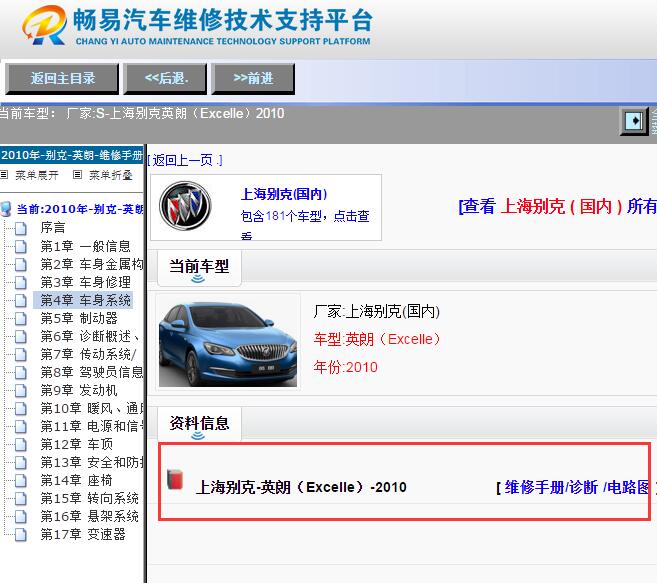Click the page icon next to 第4章 车身系统
Viewport: 657px width, 583px height.
[x=21, y=301]
